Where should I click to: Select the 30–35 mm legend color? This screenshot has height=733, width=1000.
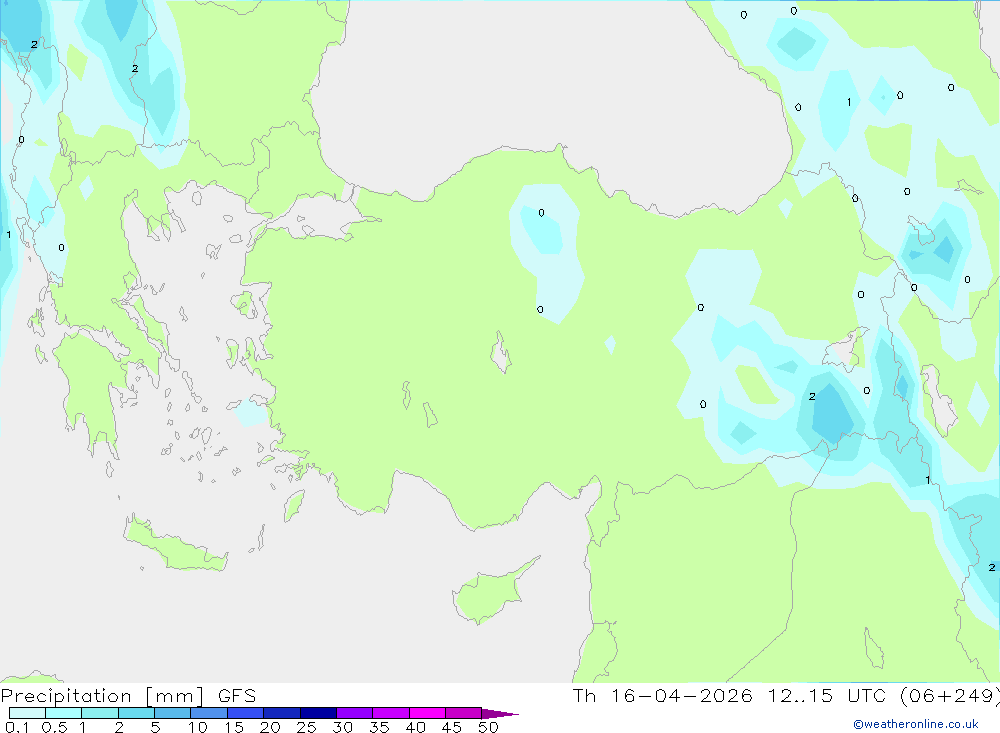[x=354, y=713]
